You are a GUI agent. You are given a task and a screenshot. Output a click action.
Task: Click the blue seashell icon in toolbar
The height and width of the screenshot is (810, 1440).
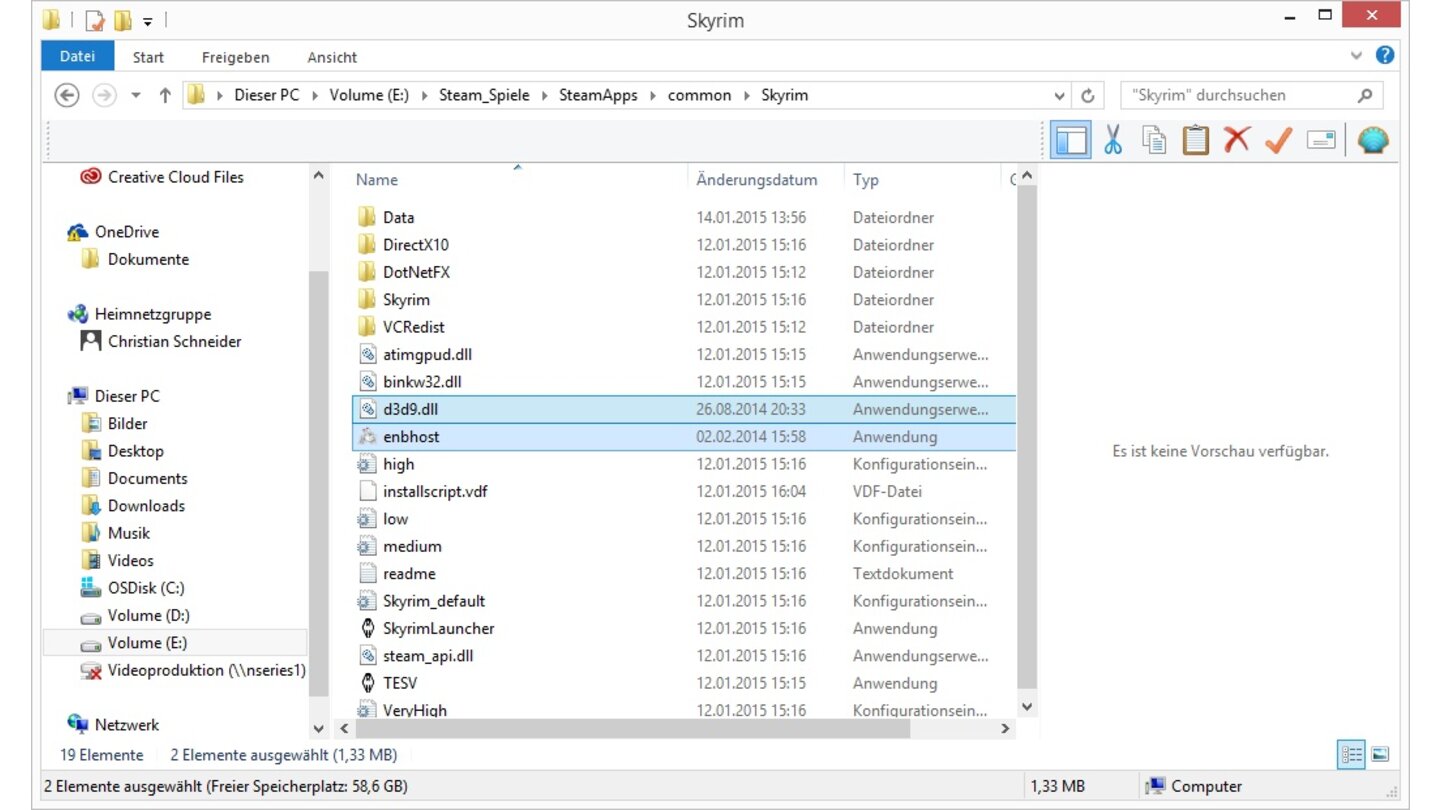tap(1373, 140)
